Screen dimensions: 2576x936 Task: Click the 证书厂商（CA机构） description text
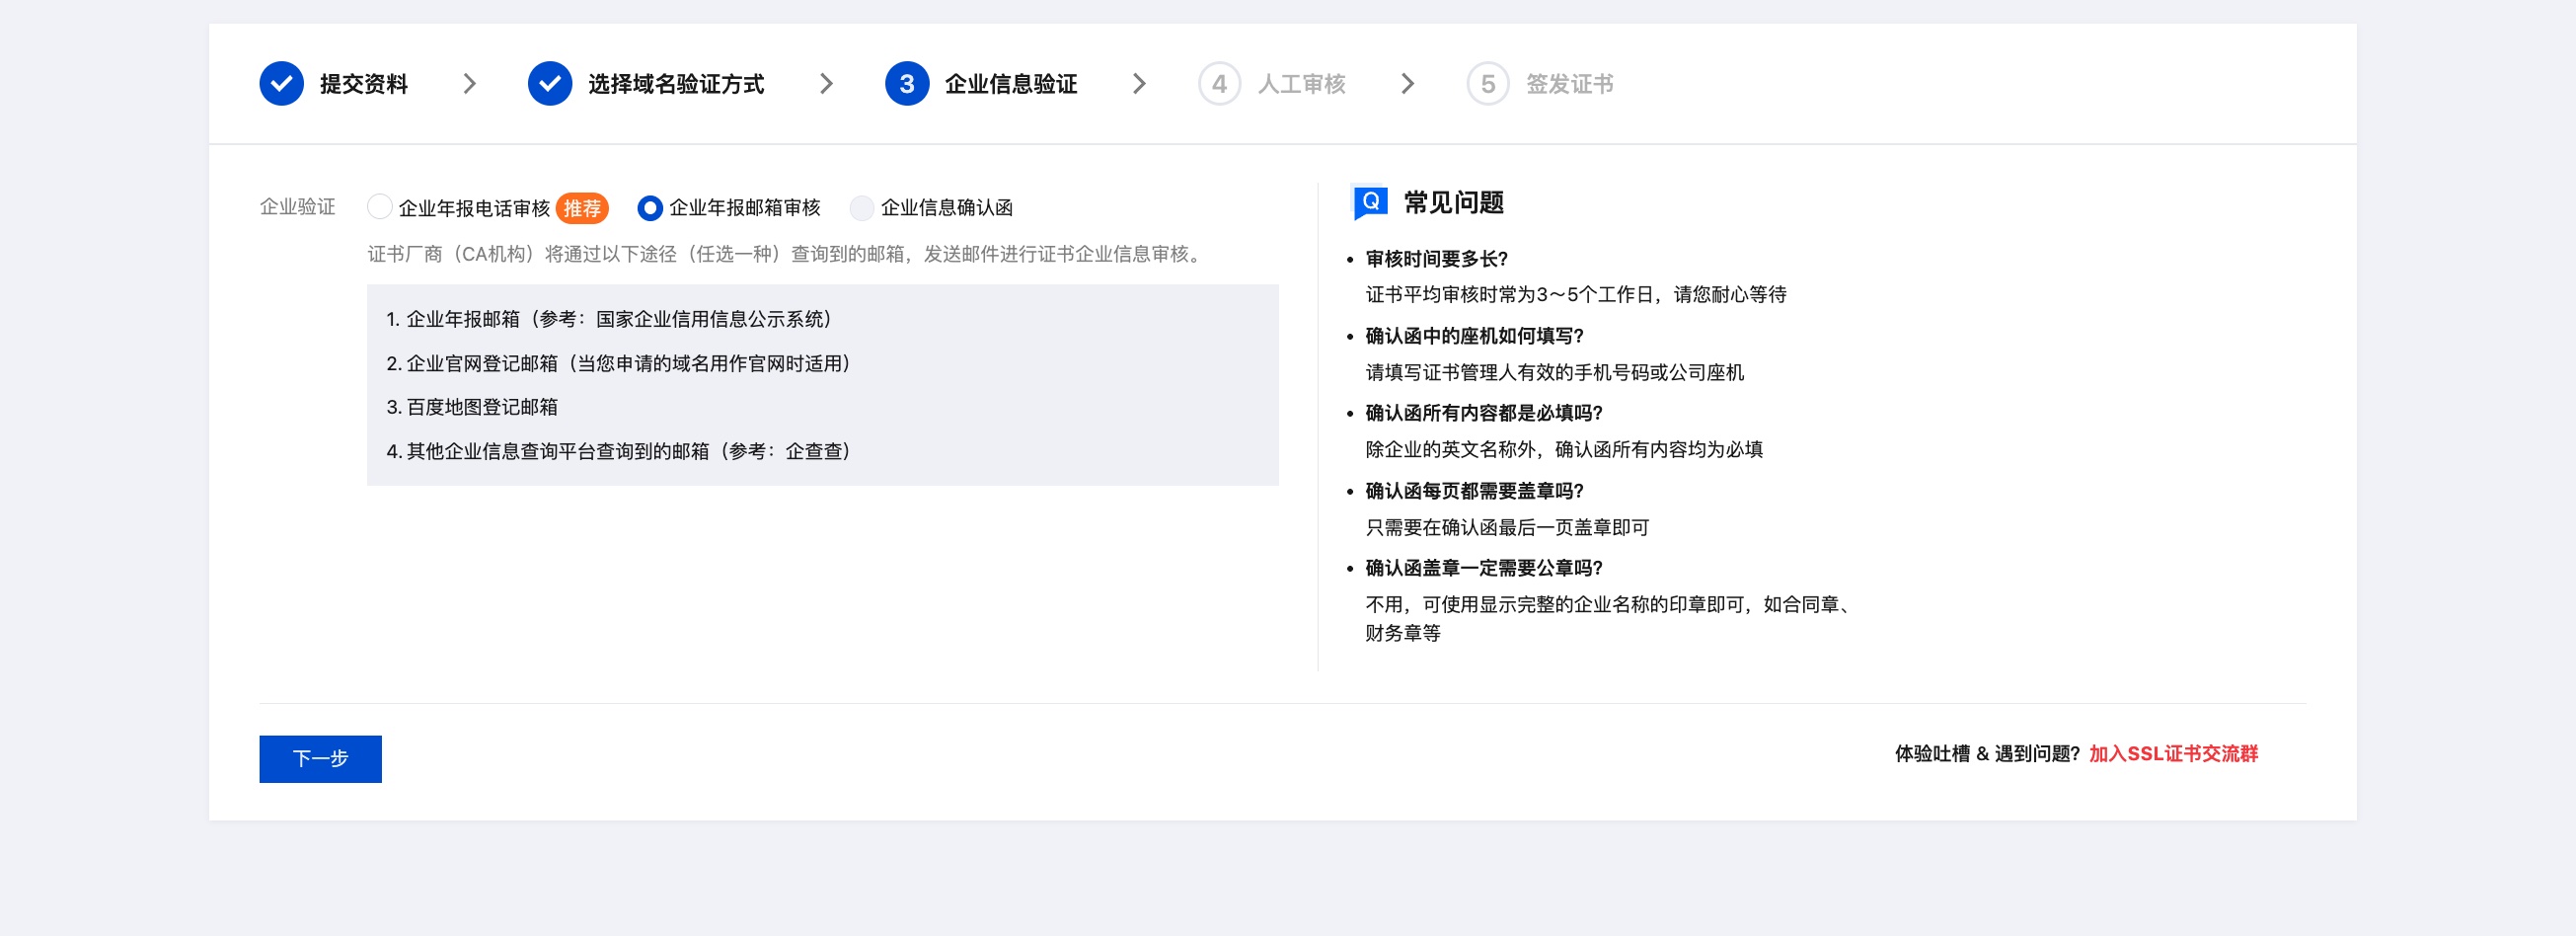click(x=786, y=254)
